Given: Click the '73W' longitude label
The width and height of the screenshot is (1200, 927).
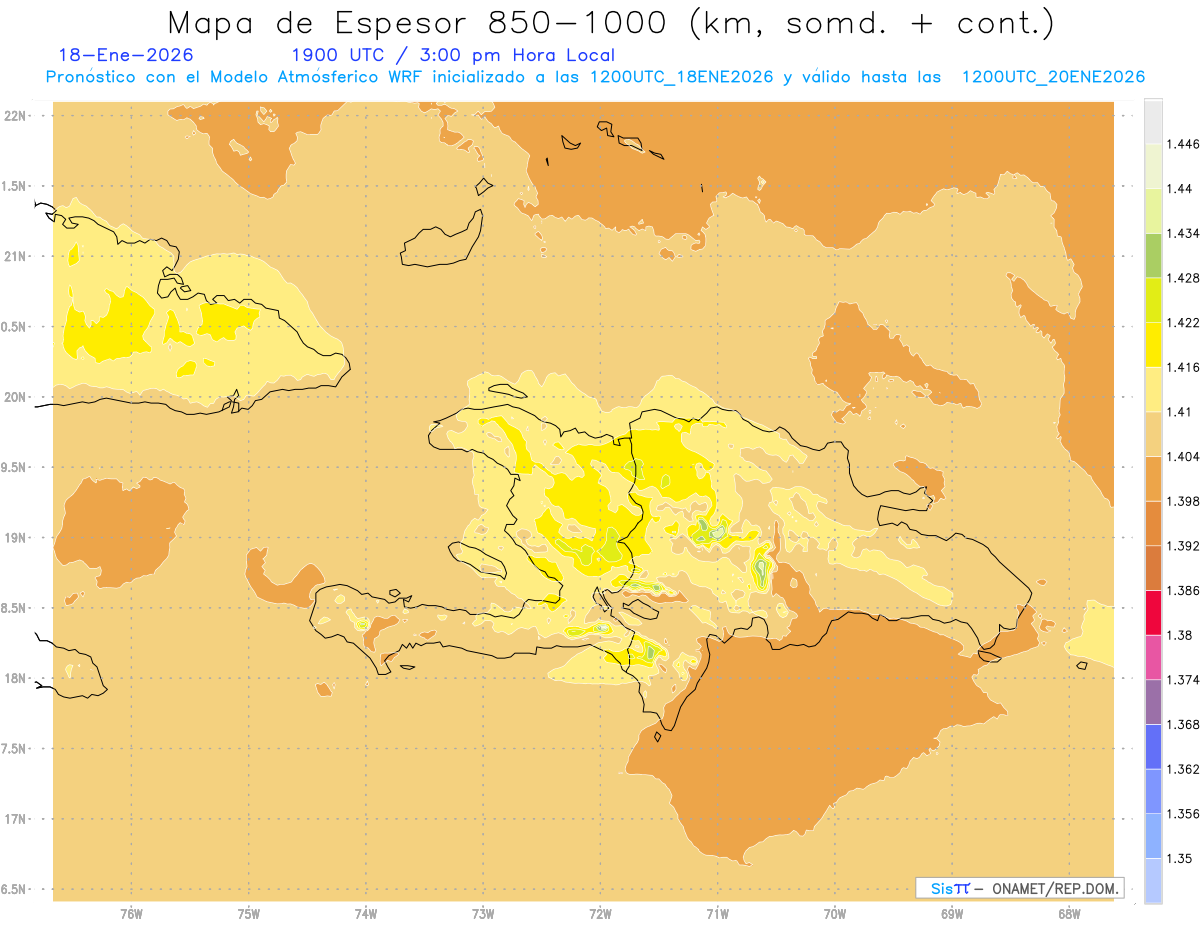Looking at the screenshot, I should (483, 914).
